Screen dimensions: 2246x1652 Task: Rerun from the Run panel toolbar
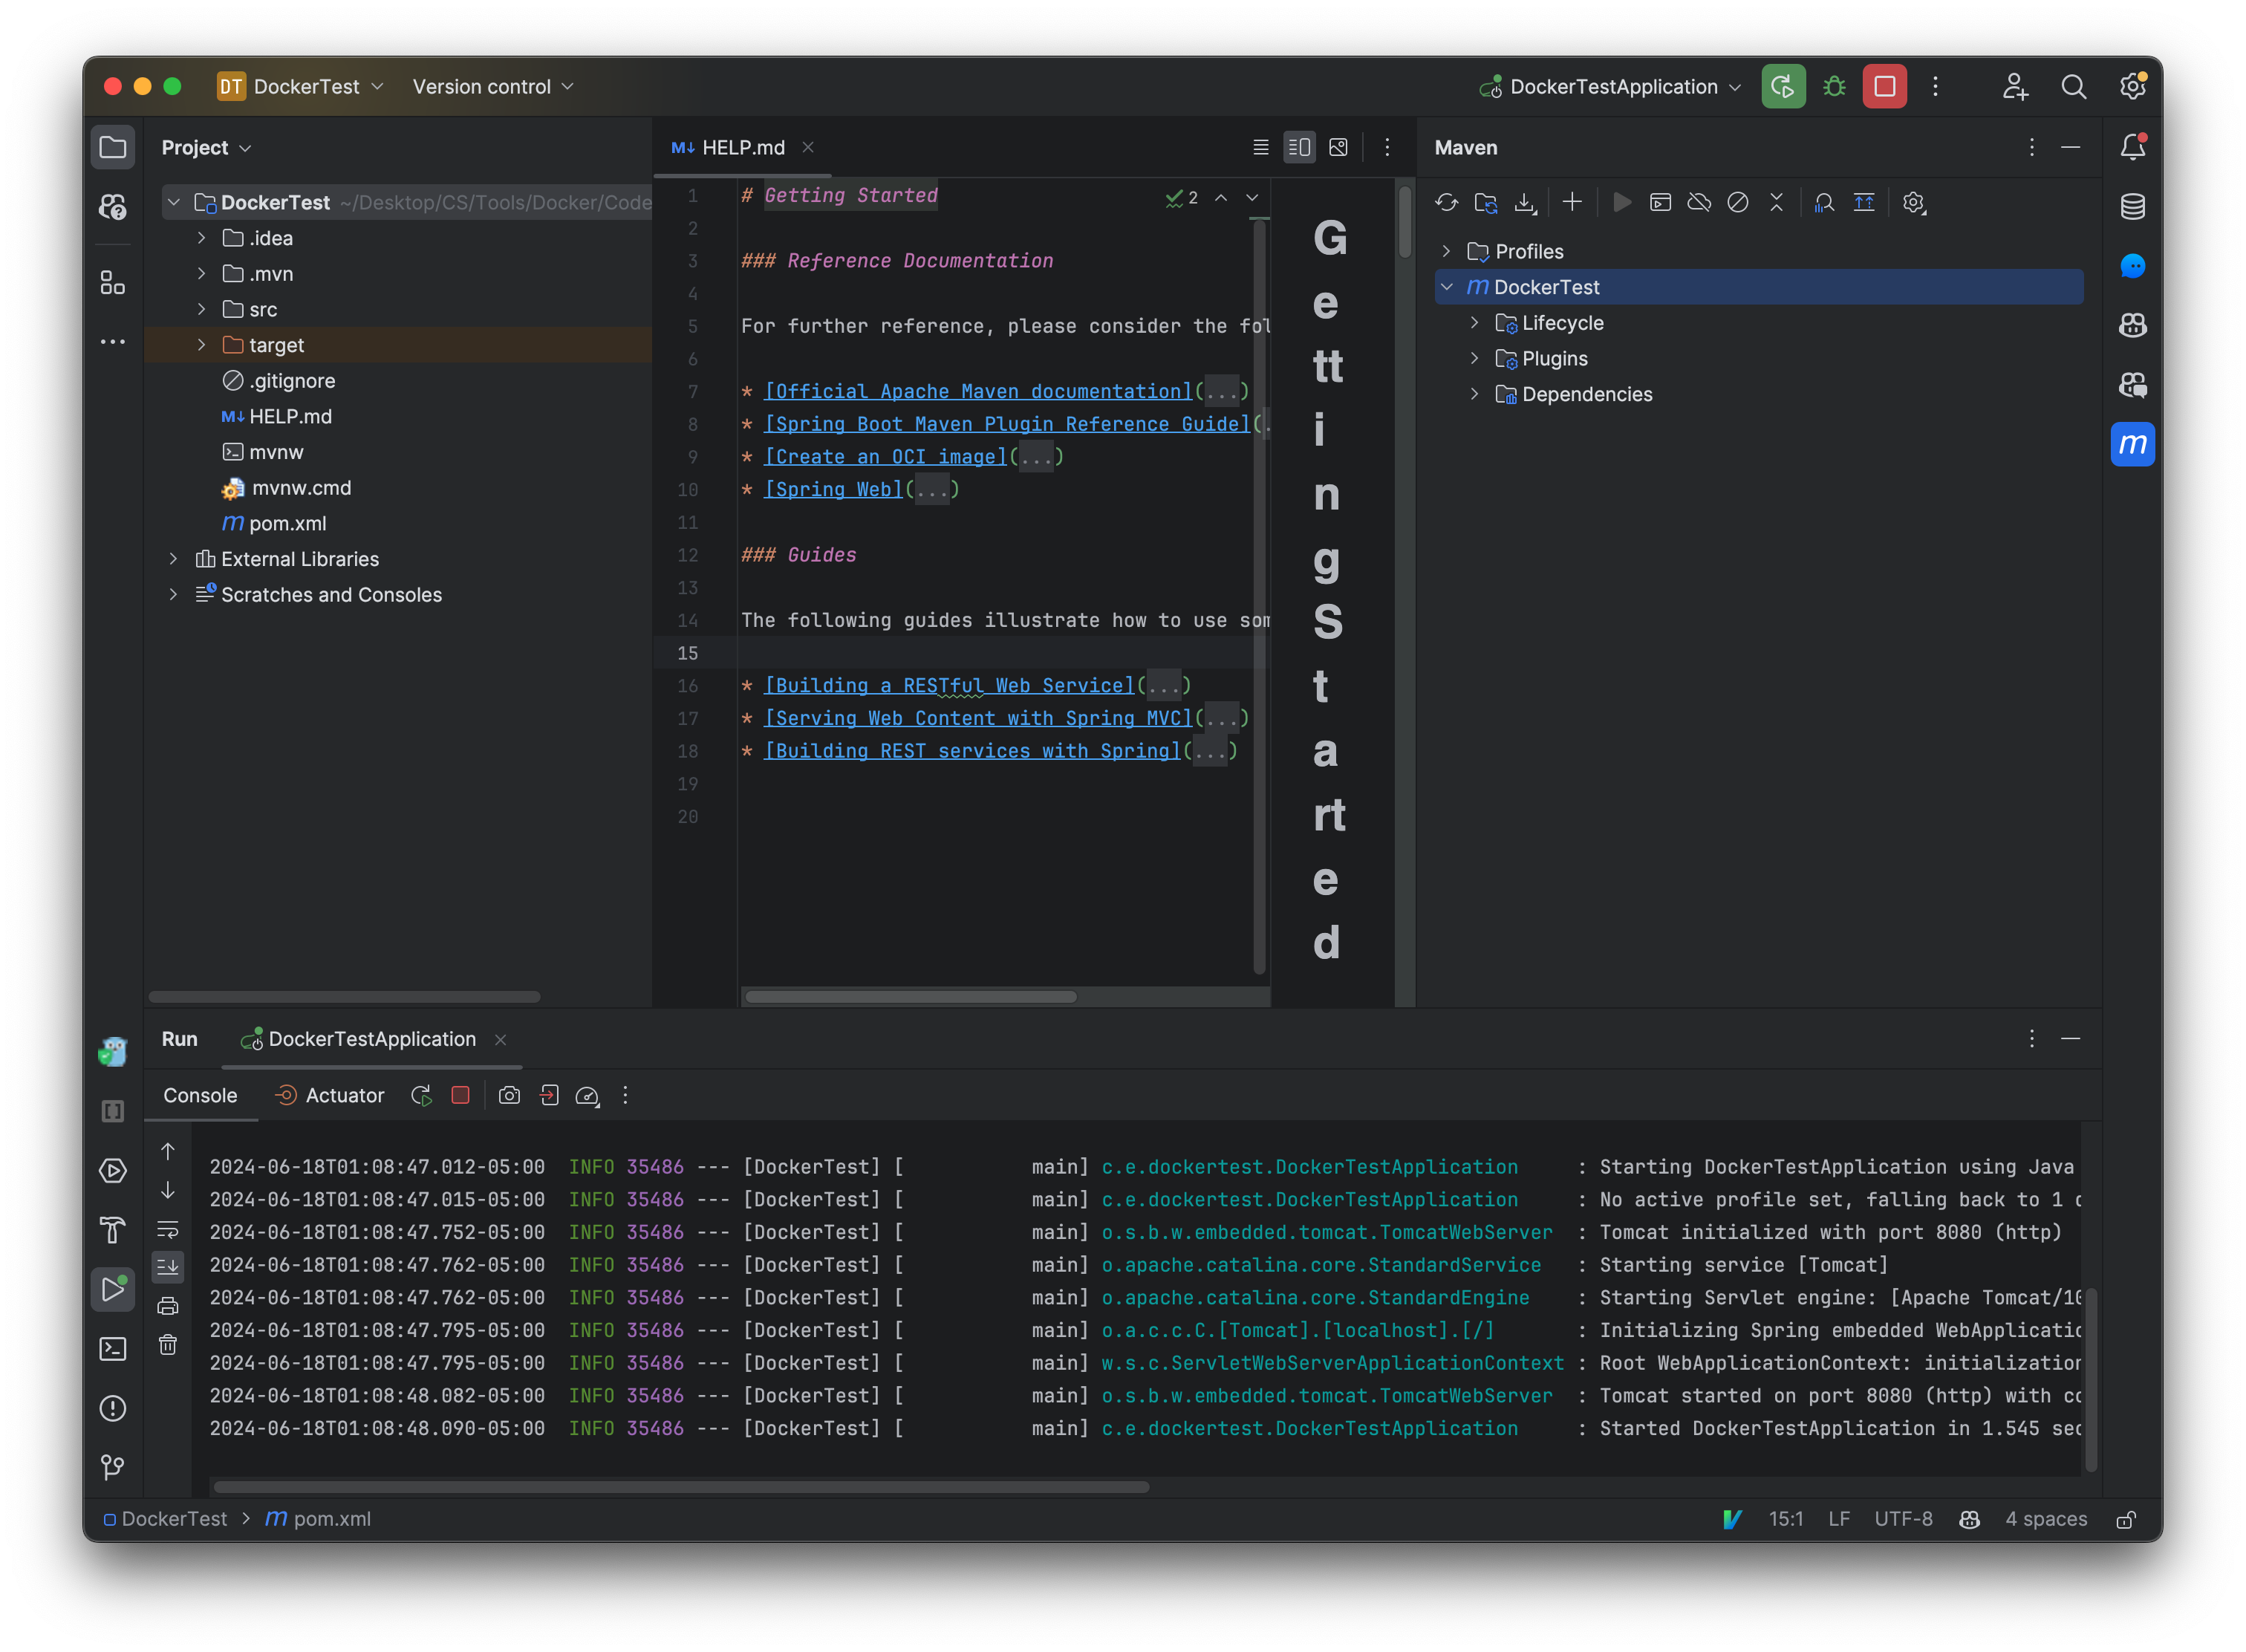click(x=421, y=1096)
